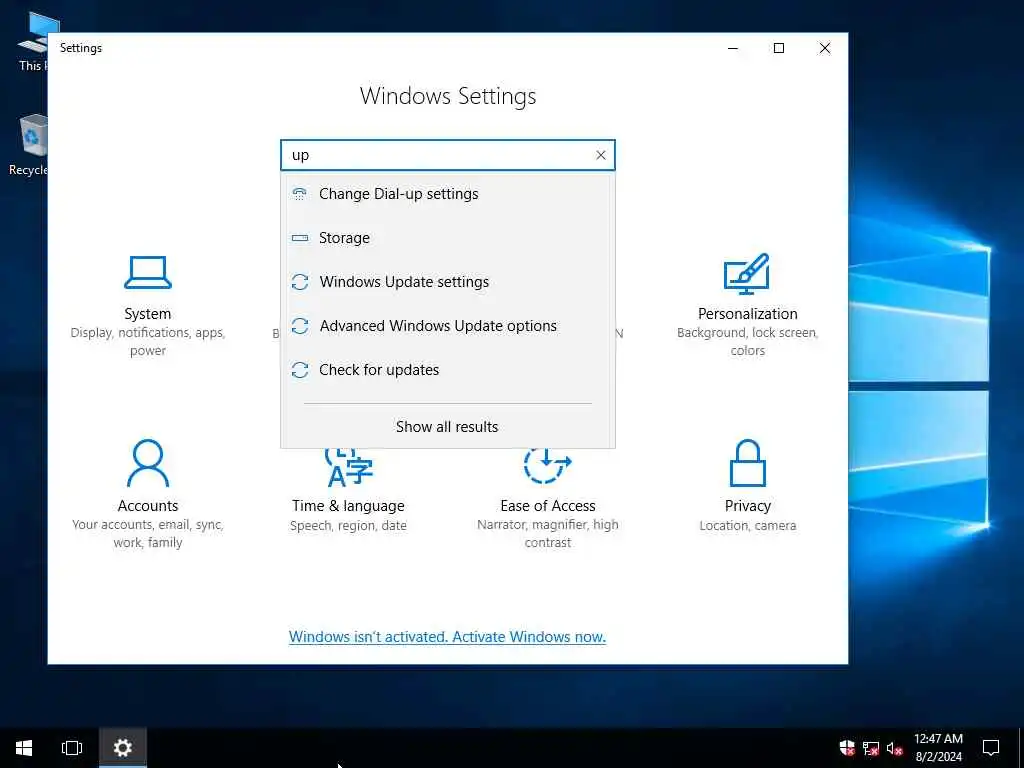
Task: Click the System label text
Action: click(x=148, y=313)
